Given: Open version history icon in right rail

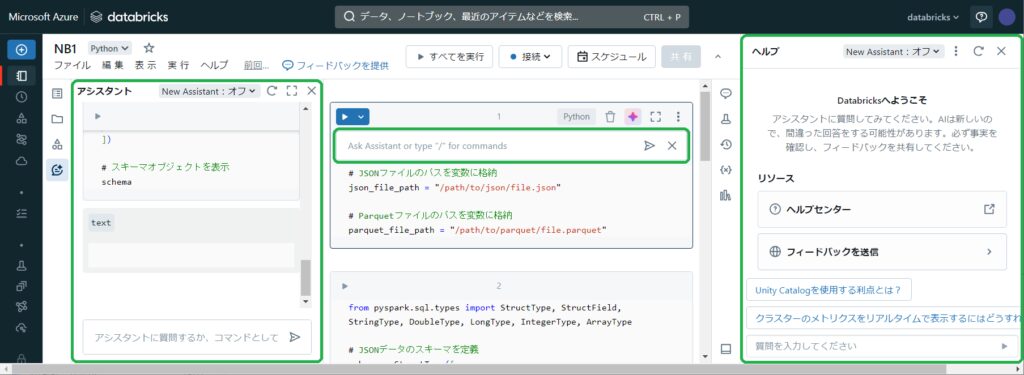Looking at the screenshot, I should tap(726, 144).
